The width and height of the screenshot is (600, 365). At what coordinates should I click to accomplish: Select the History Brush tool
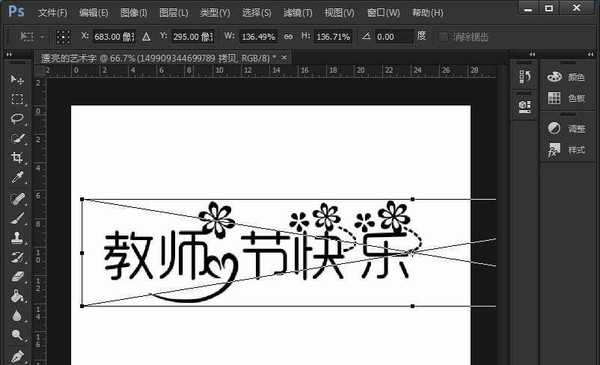pyautogui.click(x=17, y=257)
